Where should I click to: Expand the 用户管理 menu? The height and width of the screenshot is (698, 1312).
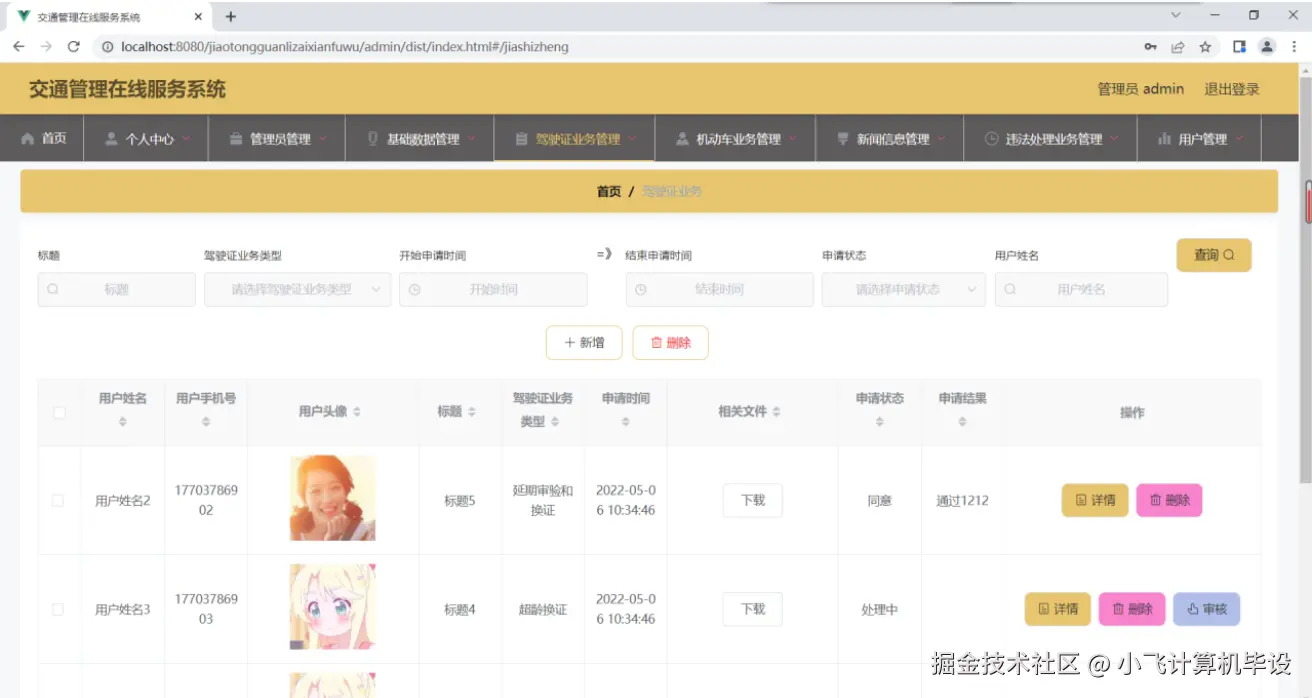(1199, 139)
